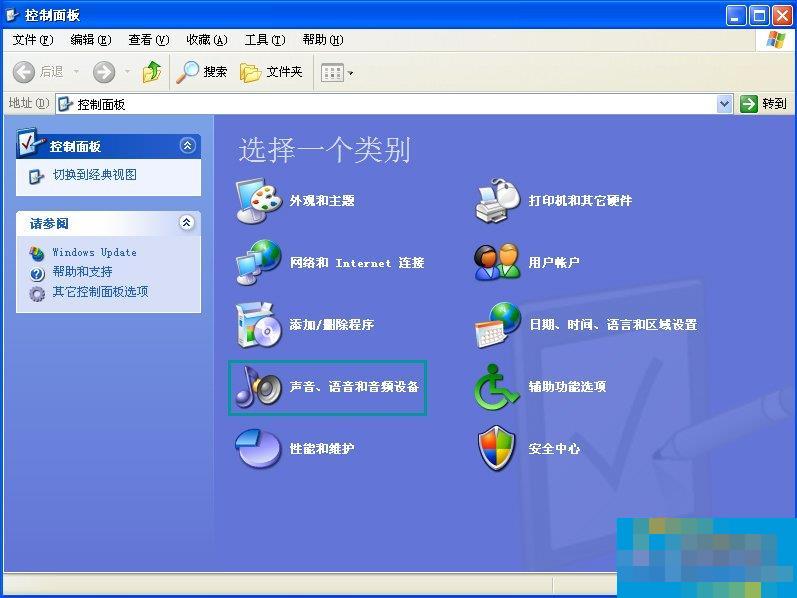The height and width of the screenshot is (598, 797).
Task: Open 网络和 Internet 连接 globe icon
Action: (x=258, y=263)
